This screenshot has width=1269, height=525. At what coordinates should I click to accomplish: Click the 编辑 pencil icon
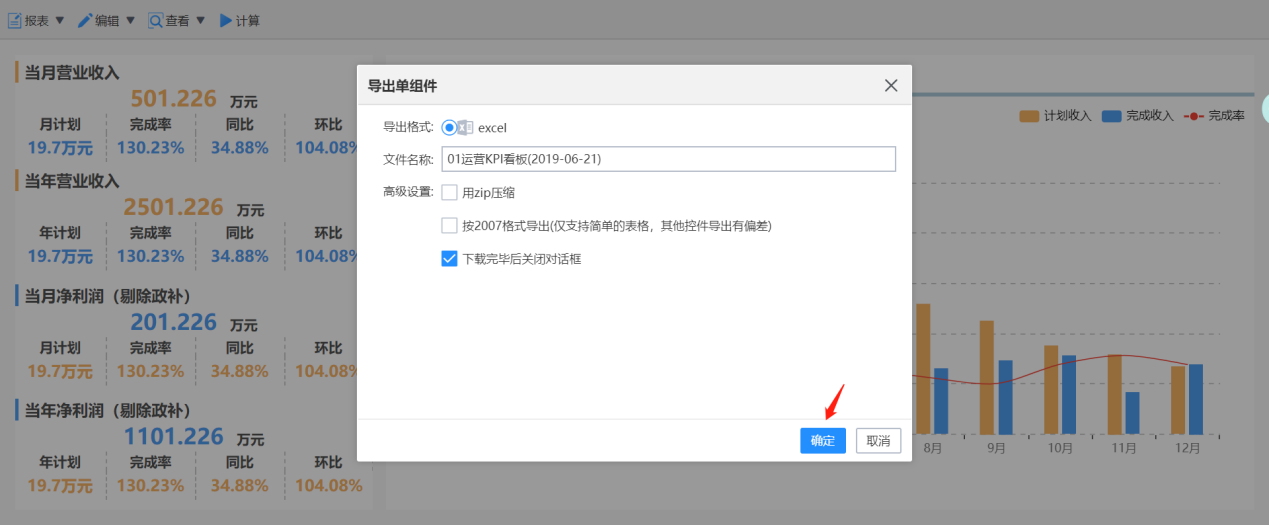coord(85,20)
